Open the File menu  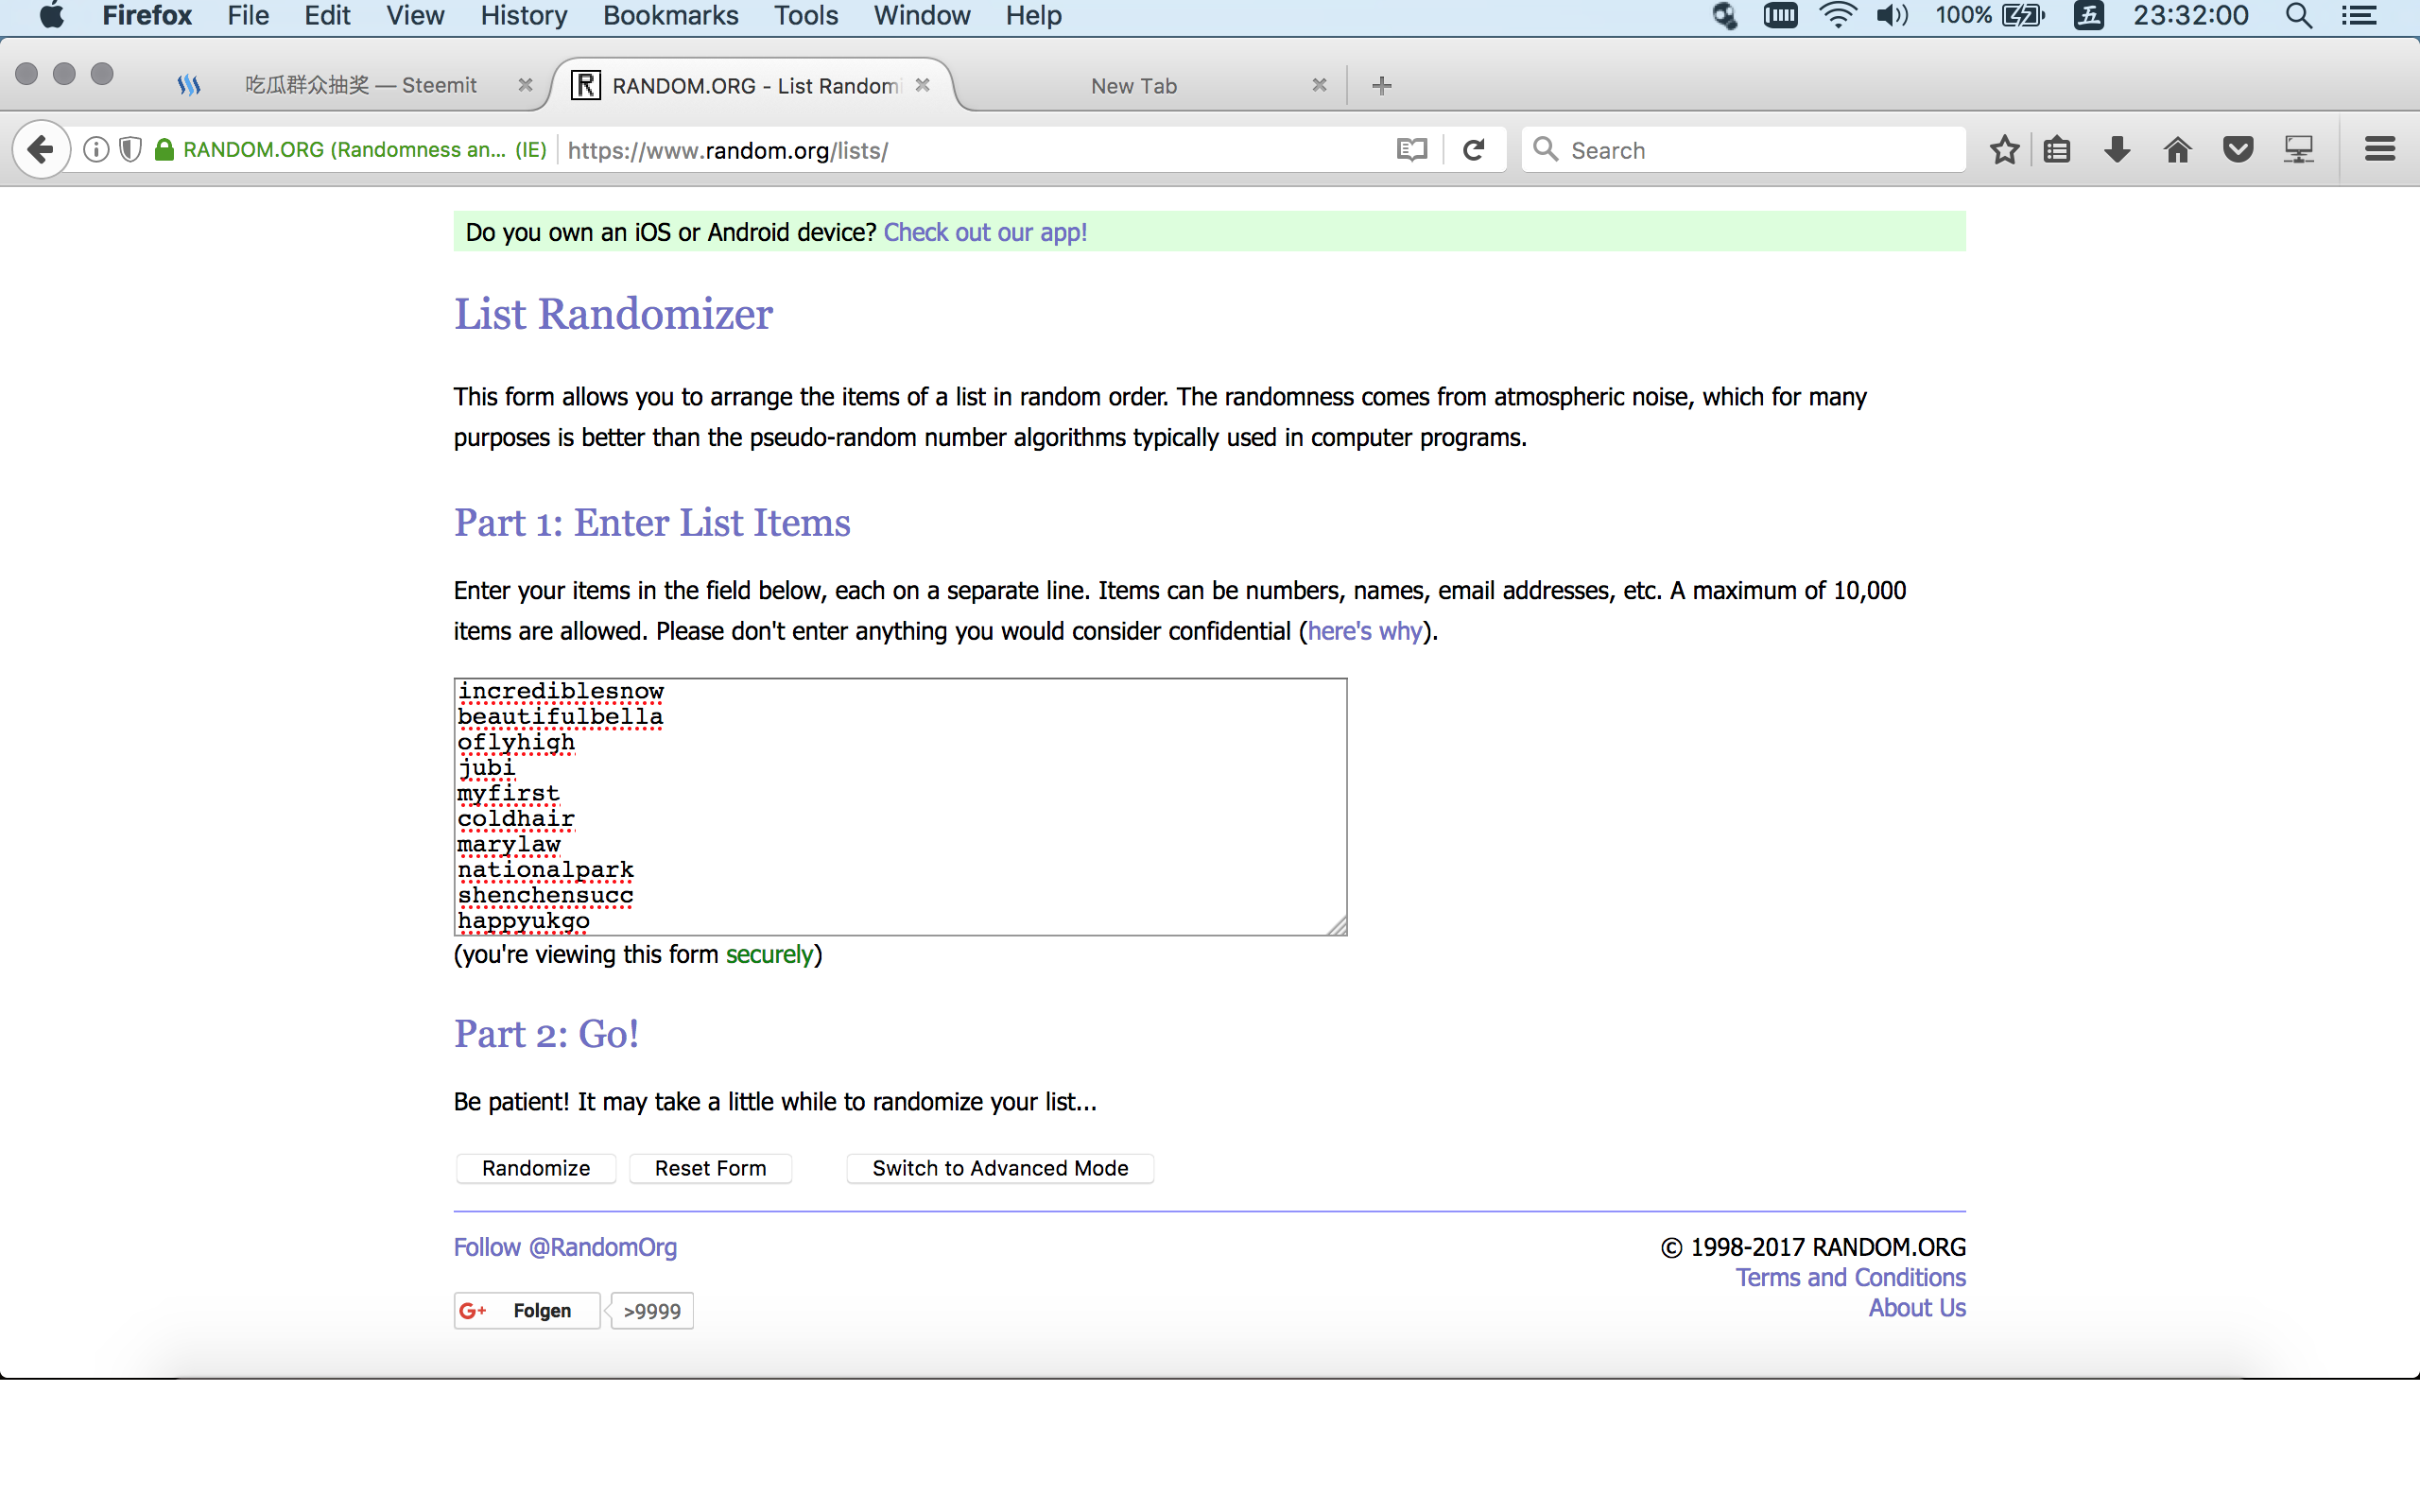[x=248, y=16]
